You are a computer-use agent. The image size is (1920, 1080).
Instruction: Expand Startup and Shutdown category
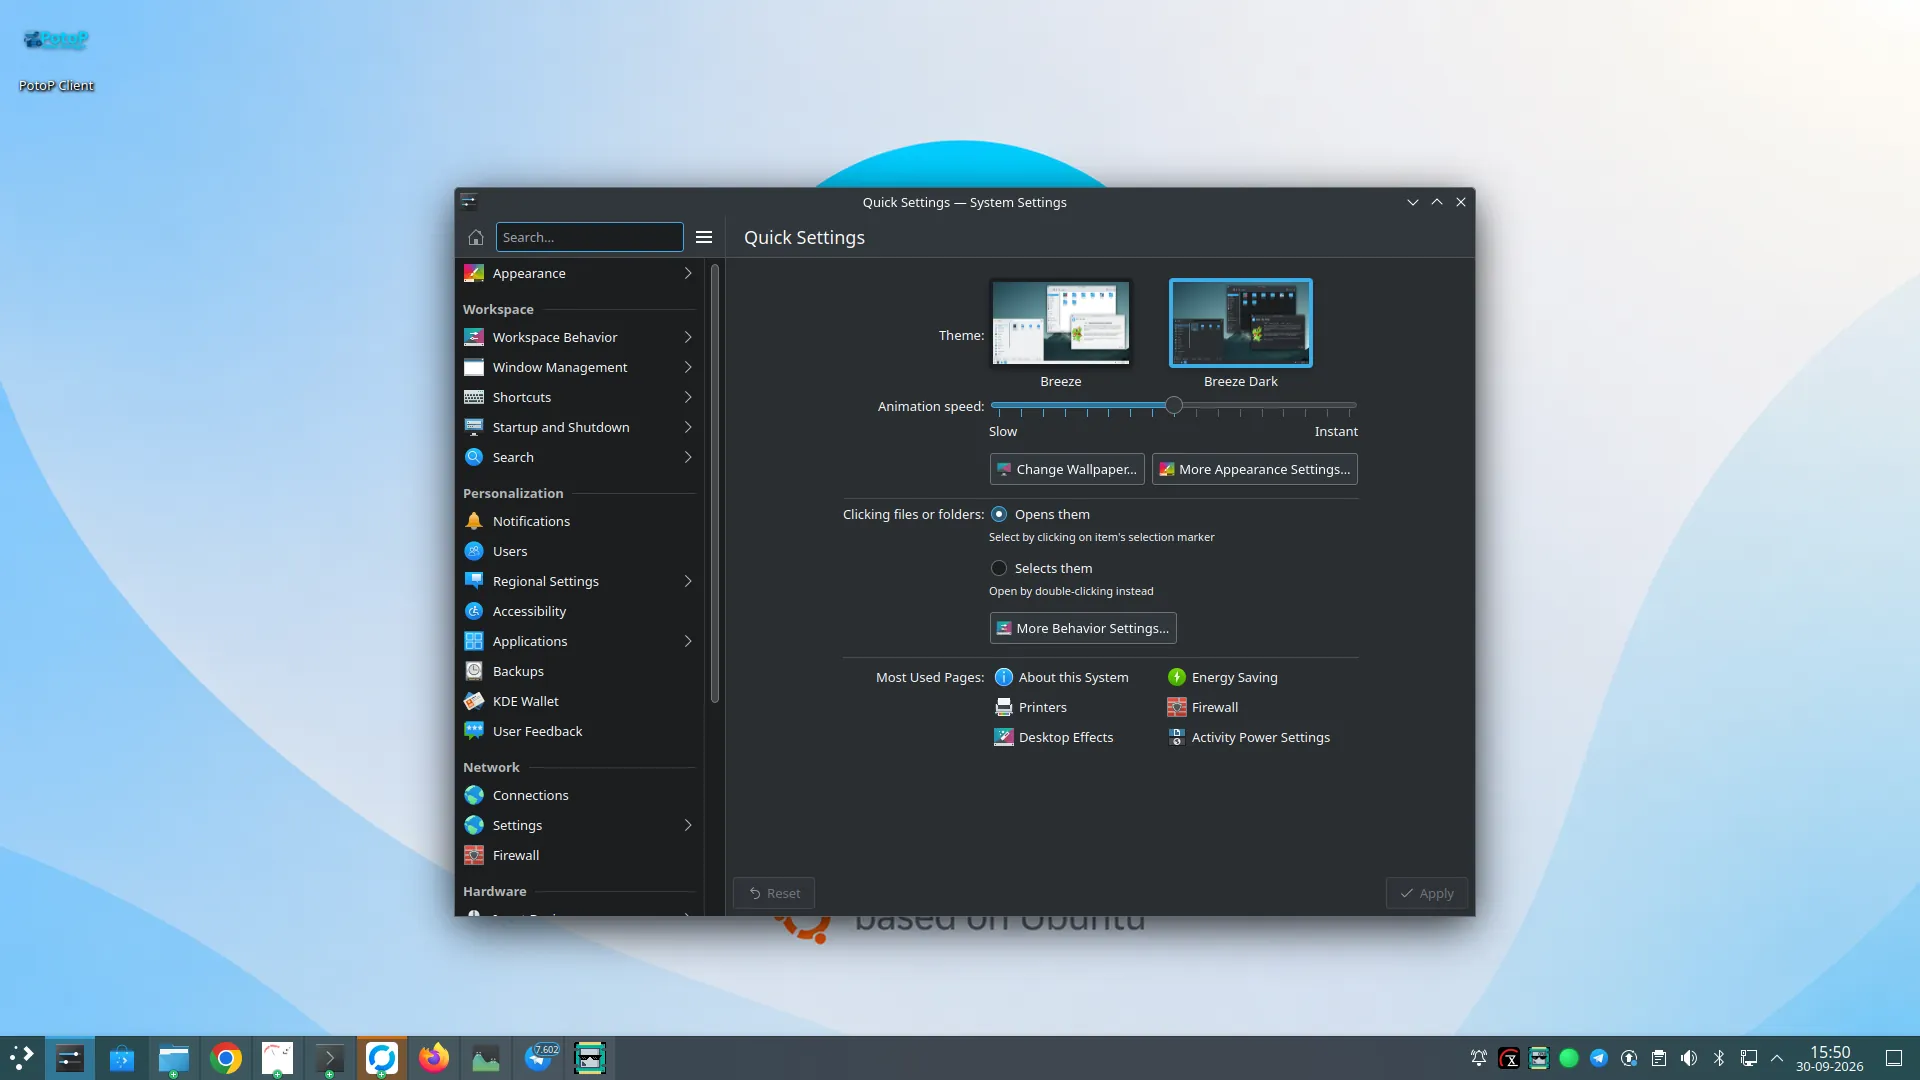click(x=579, y=427)
